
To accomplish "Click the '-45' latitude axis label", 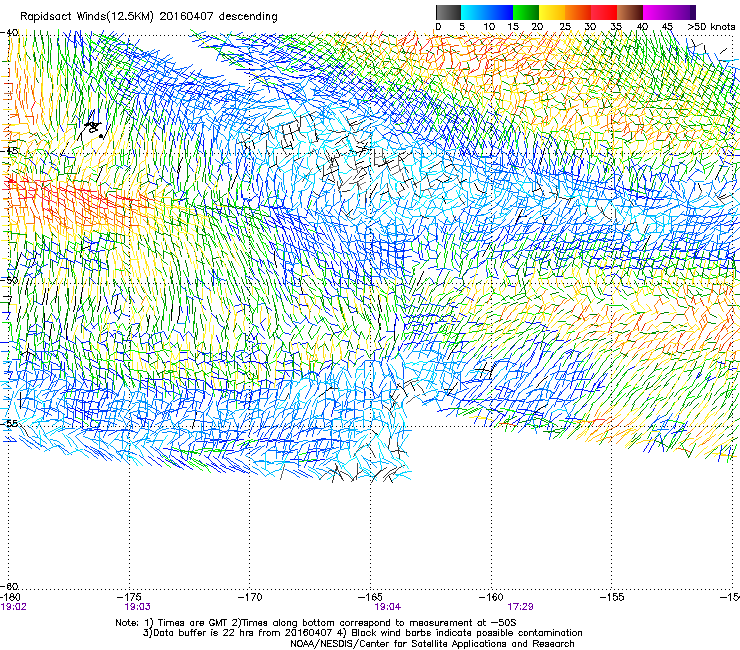I will 9,151.
